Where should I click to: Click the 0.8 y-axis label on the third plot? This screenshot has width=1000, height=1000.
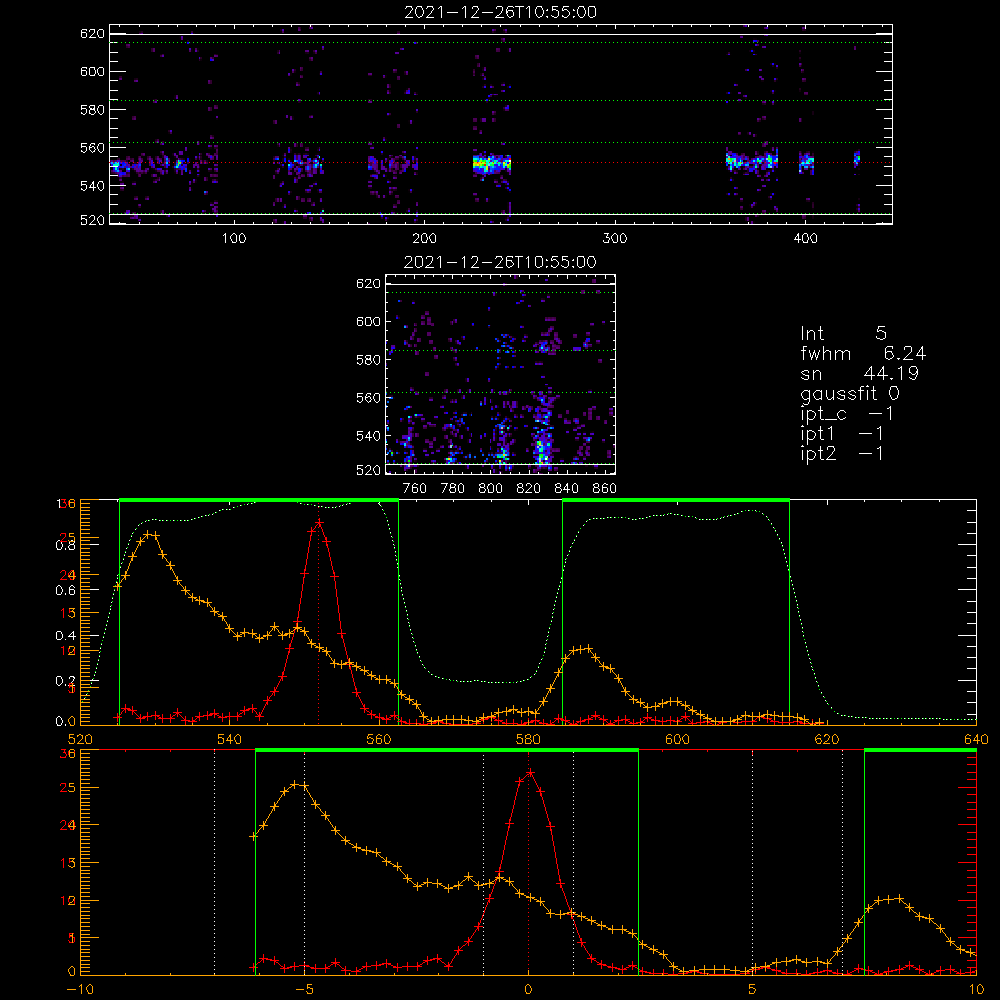coord(65,545)
